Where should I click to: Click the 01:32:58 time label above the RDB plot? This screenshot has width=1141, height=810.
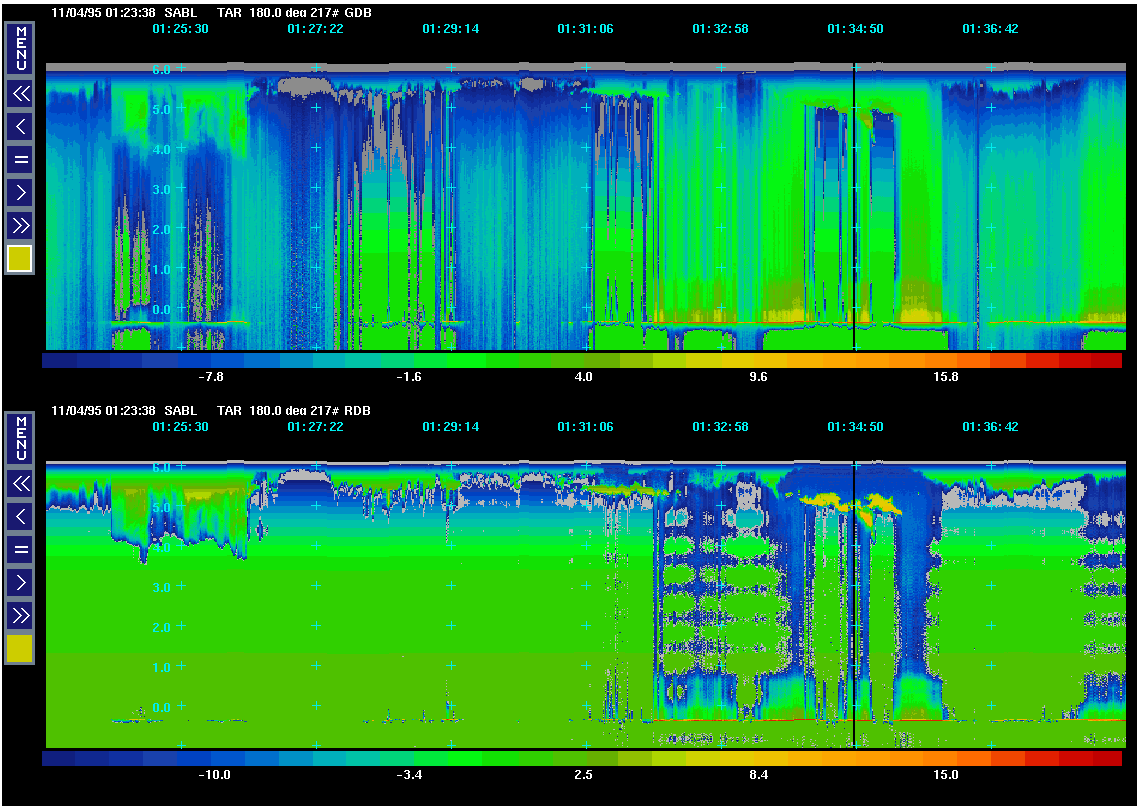(720, 427)
